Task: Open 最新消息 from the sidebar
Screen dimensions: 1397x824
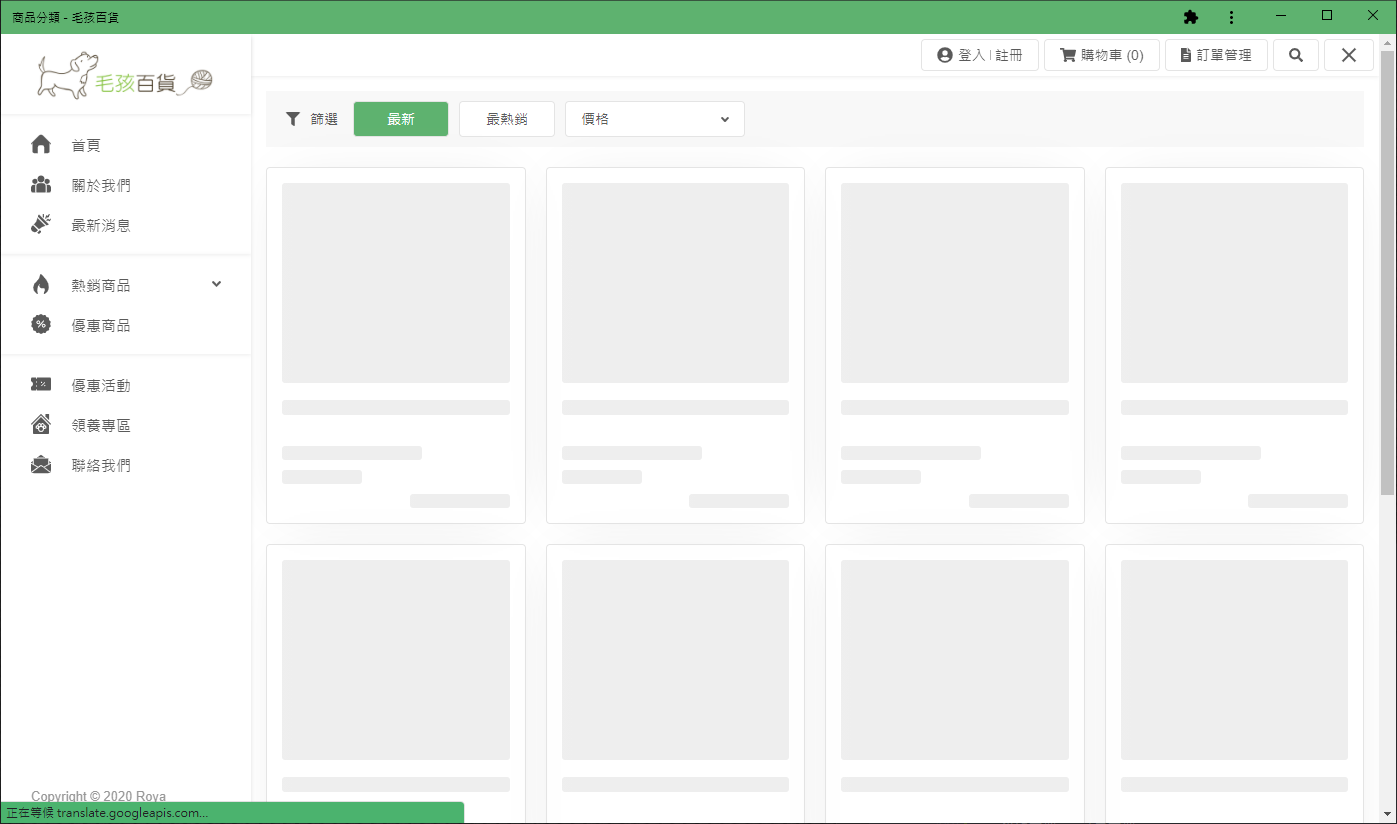Action: [x=101, y=225]
